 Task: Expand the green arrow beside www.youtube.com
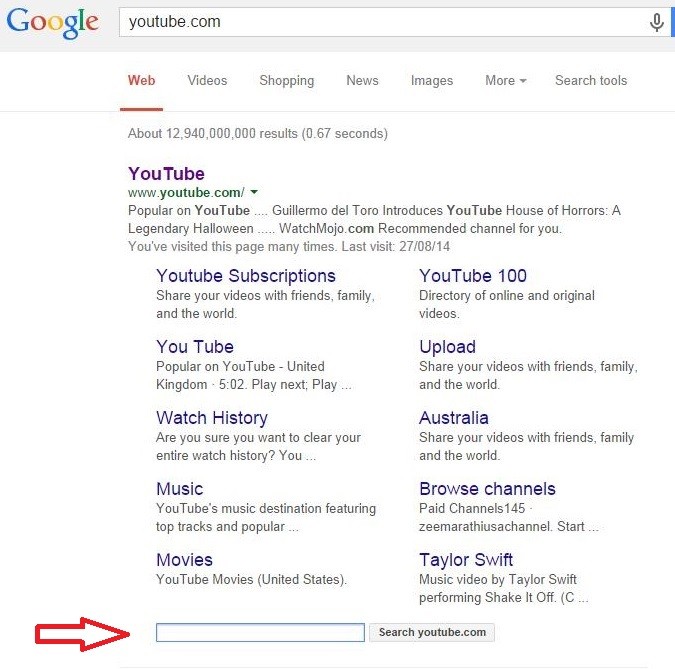tap(254, 192)
